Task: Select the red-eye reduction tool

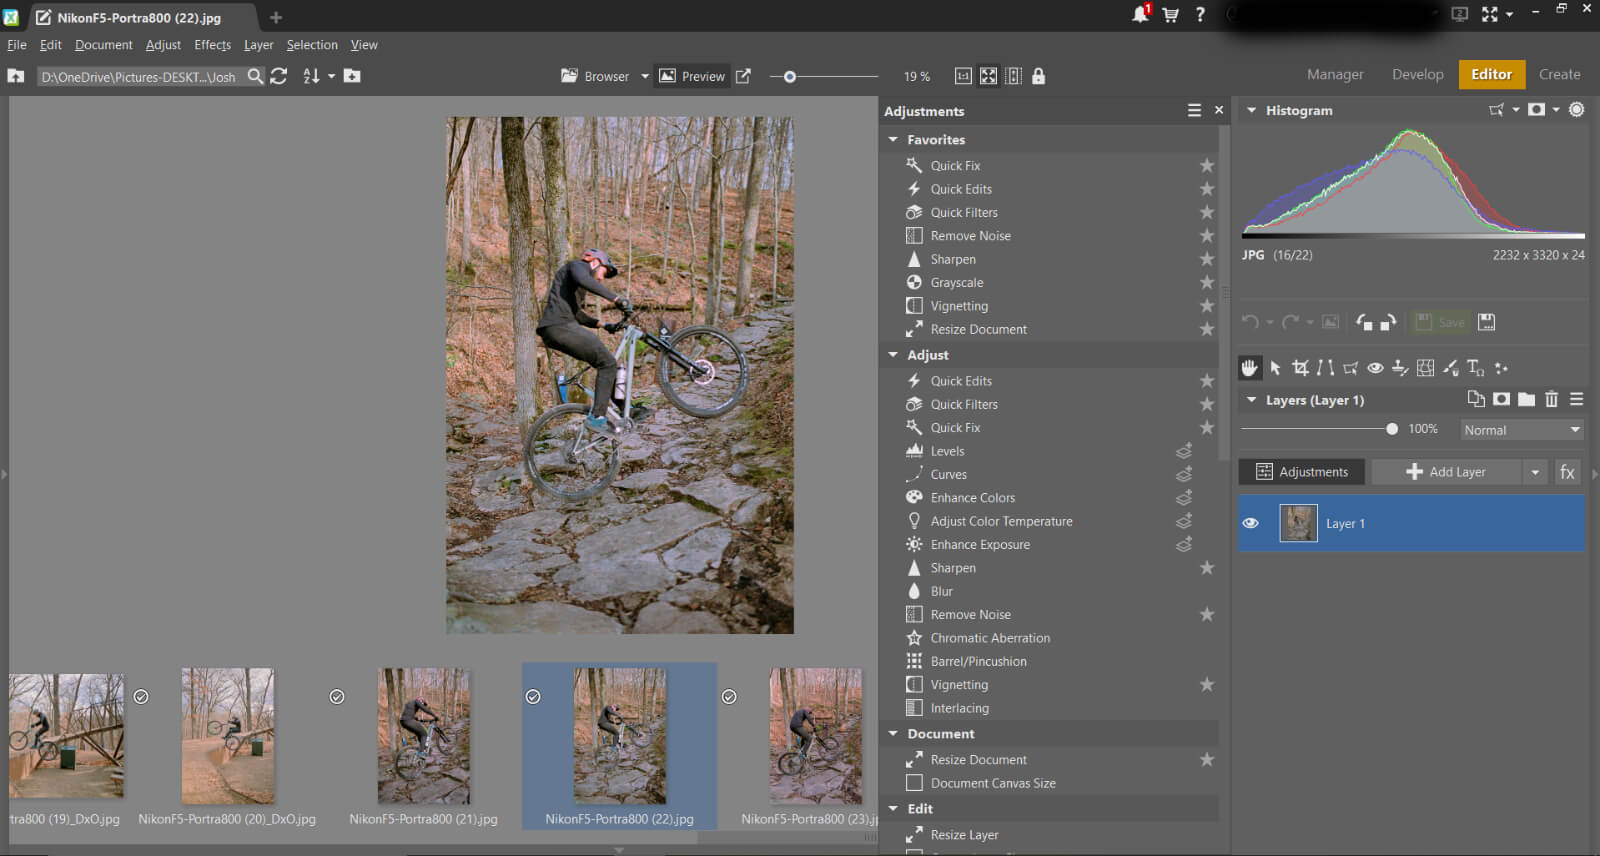Action: [x=1375, y=368]
